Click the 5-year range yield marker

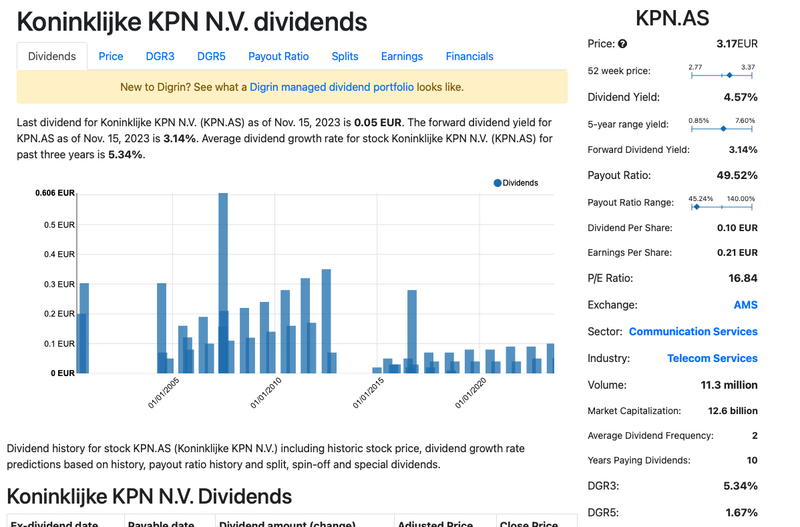(723, 129)
